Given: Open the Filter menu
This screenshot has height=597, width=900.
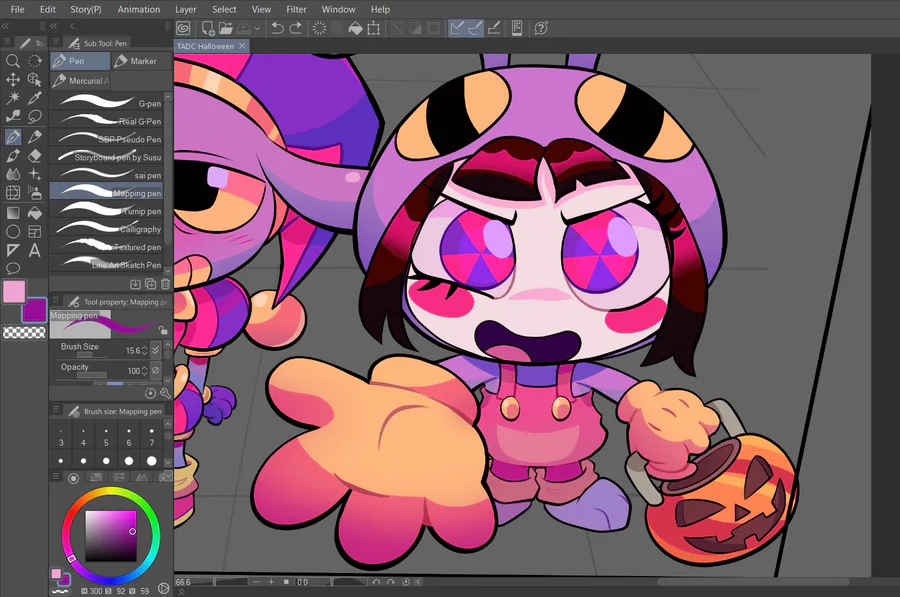Looking at the screenshot, I should [296, 9].
